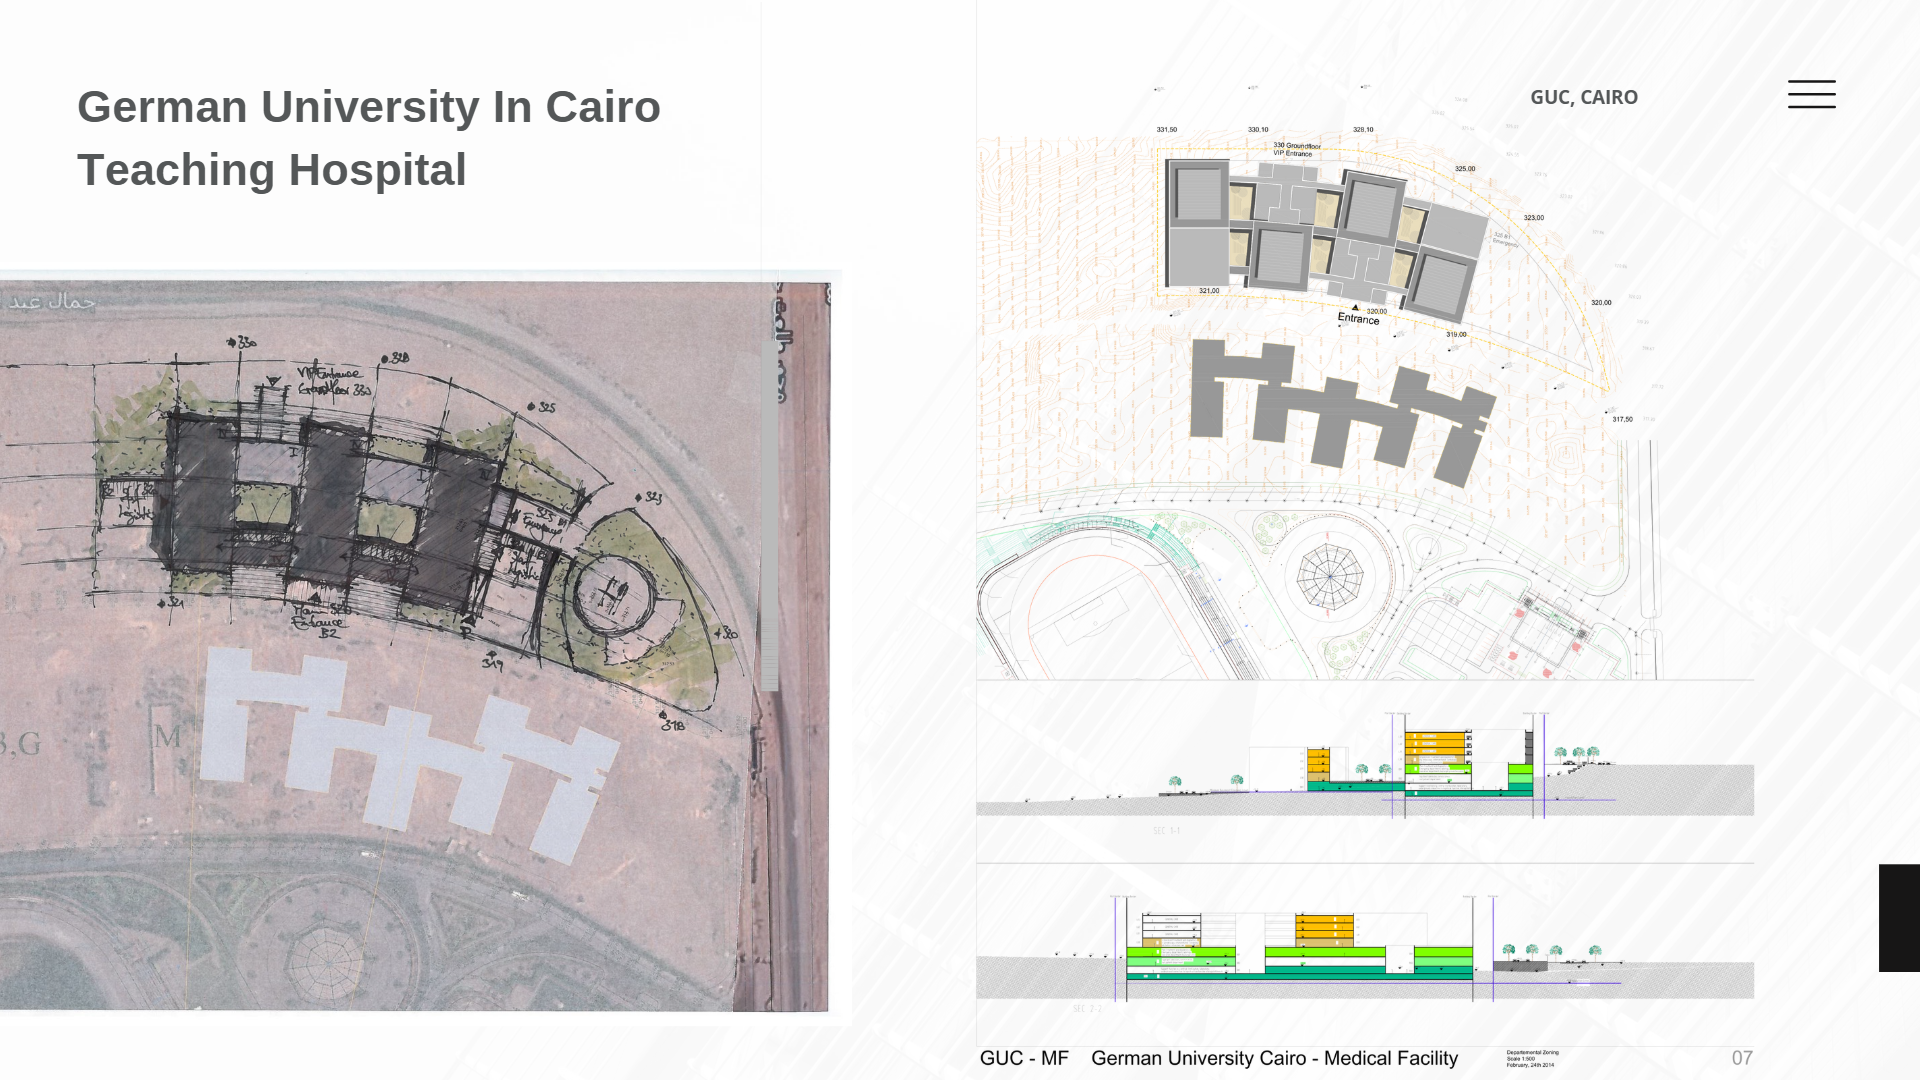This screenshot has width=1920, height=1080.
Task: Click German University Cairo - Medical Facility caption
Action: [x=1273, y=1058]
